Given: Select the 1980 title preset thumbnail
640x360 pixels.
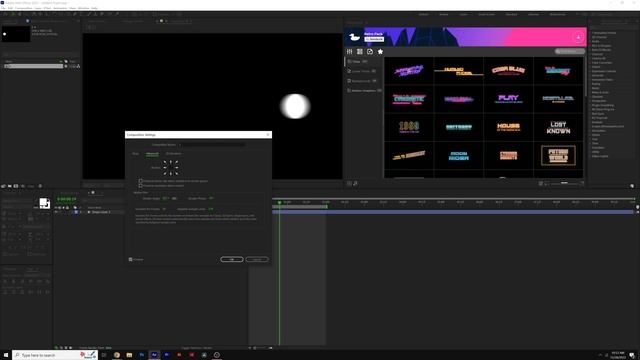Looking at the screenshot, I should coord(409,127).
